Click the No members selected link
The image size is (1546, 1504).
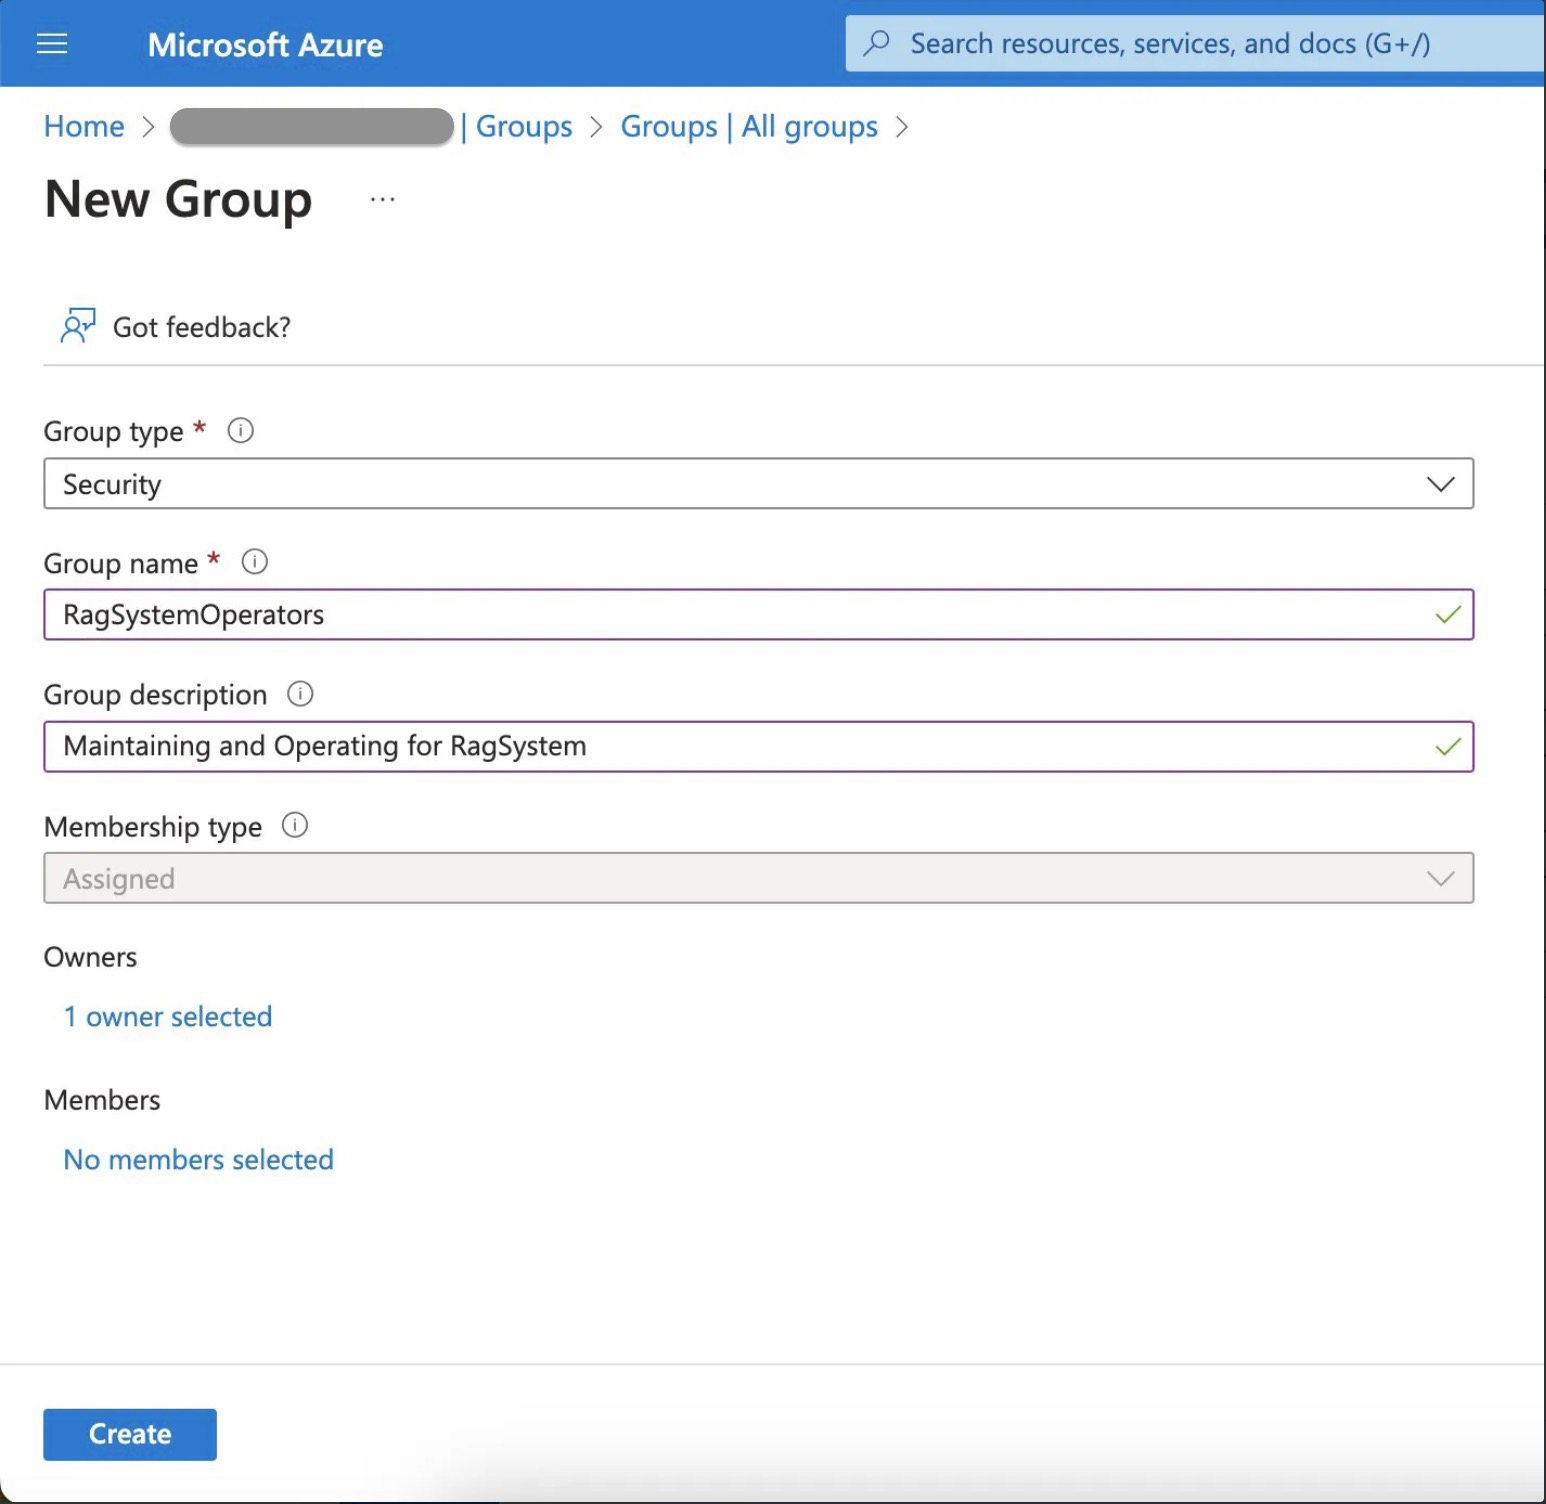click(x=198, y=1159)
